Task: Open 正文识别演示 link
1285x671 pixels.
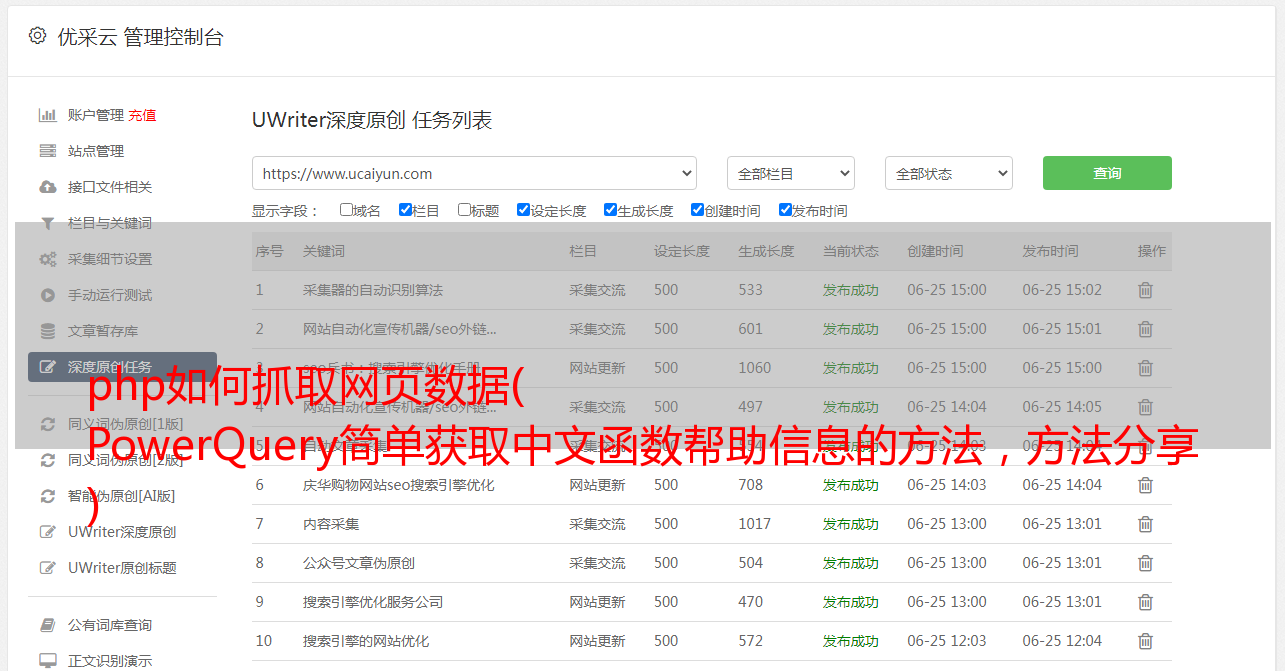Action: point(110,661)
